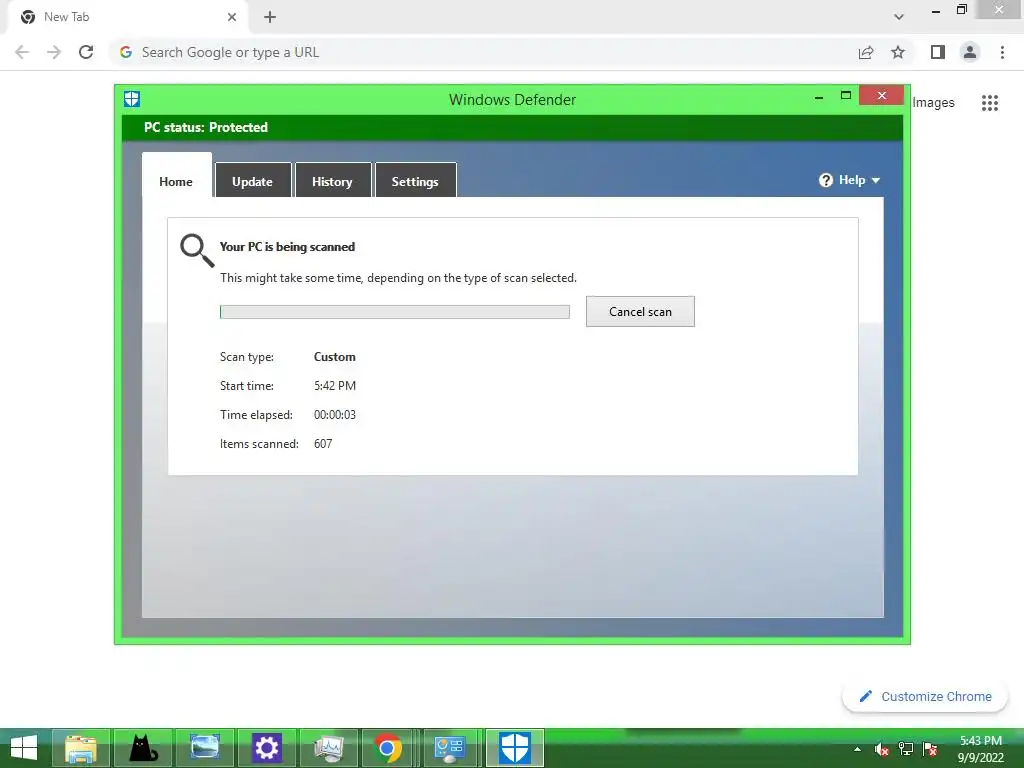The height and width of the screenshot is (768, 1024).
Task: Minimize the Windows Defender window
Action: coord(819,97)
